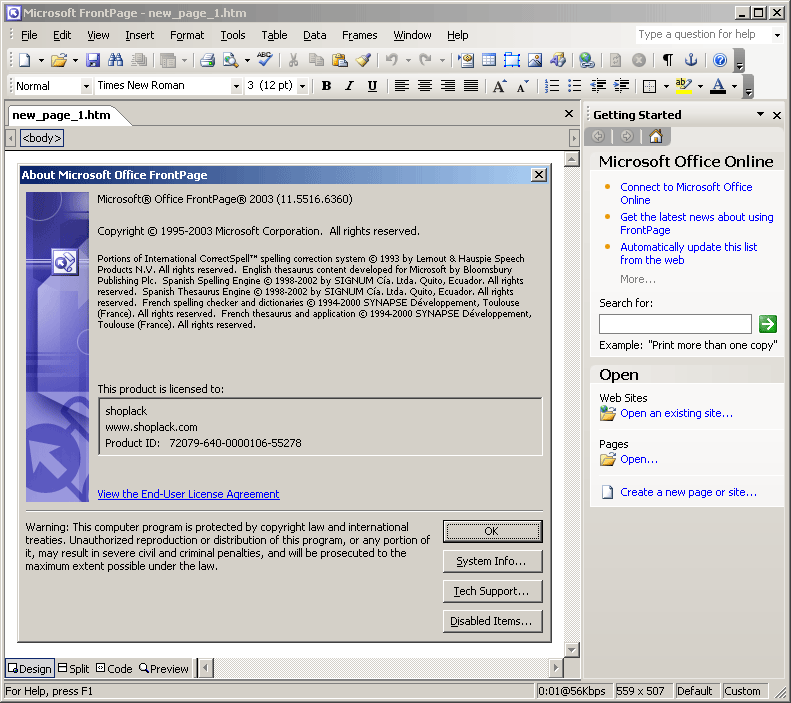
Task: Expand the Open button dropdown arrow
Action: click(75, 61)
